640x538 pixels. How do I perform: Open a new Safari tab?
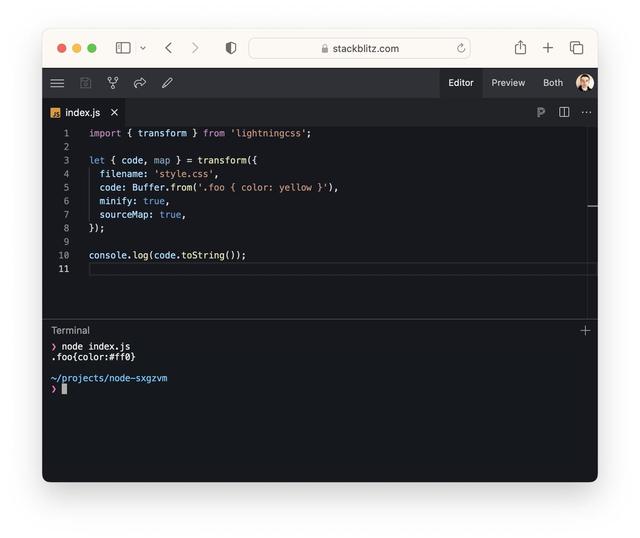(x=548, y=48)
